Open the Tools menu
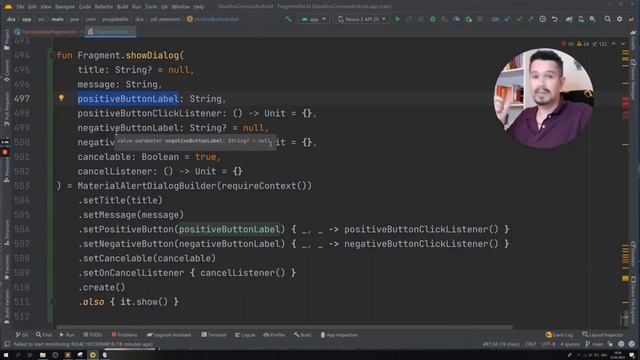This screenshot has width=640, height=360. pos(151,7)
